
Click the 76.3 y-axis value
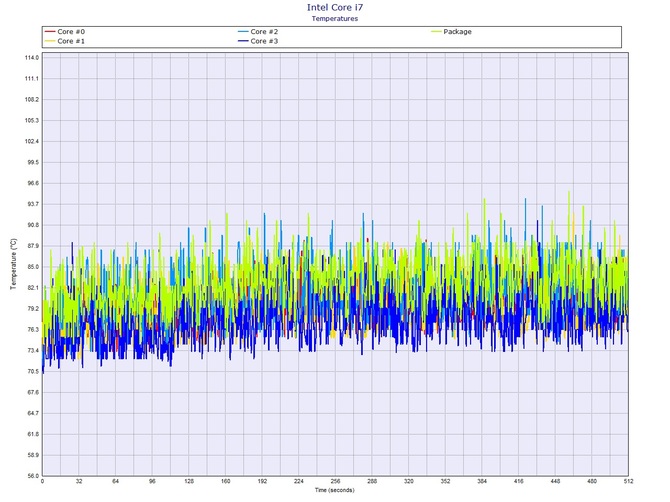pos(33,330)
